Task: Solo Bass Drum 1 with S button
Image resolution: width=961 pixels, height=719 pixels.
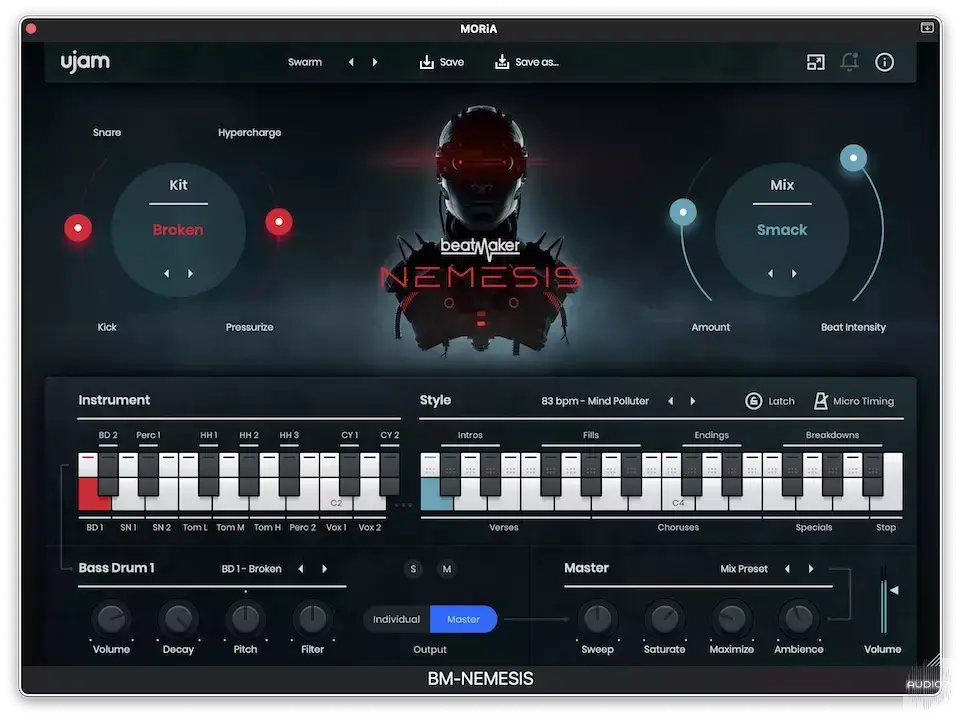Action: pos(413,569)
